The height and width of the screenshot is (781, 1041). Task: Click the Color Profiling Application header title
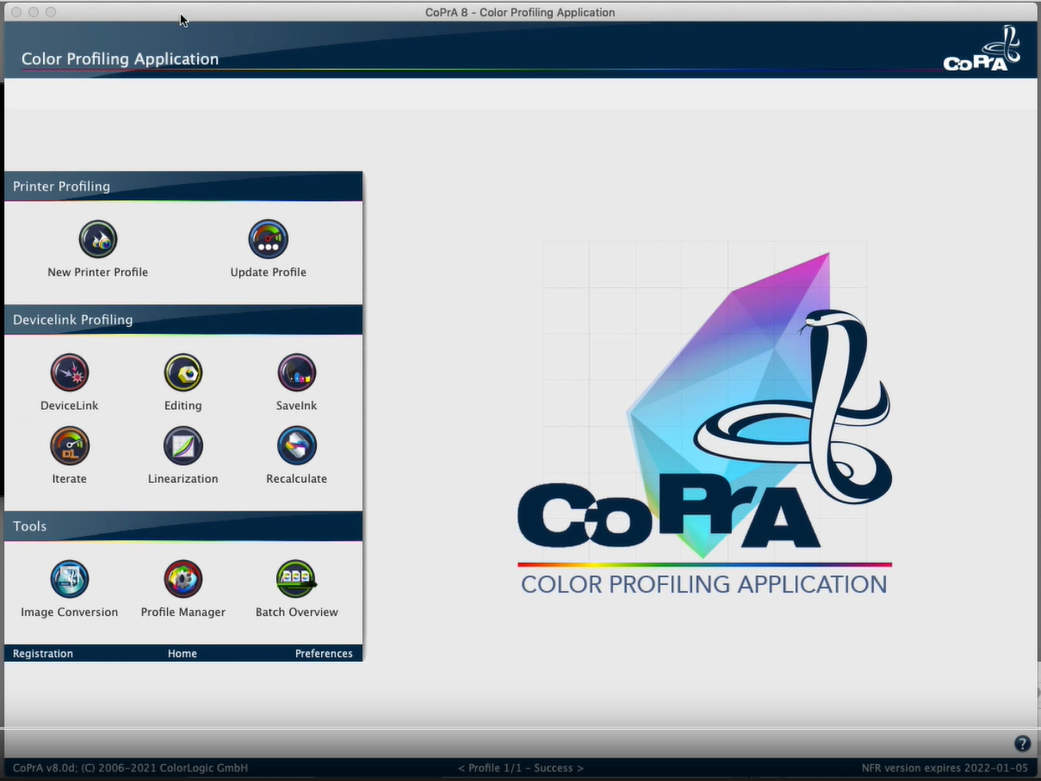click(x=120, y=59)
